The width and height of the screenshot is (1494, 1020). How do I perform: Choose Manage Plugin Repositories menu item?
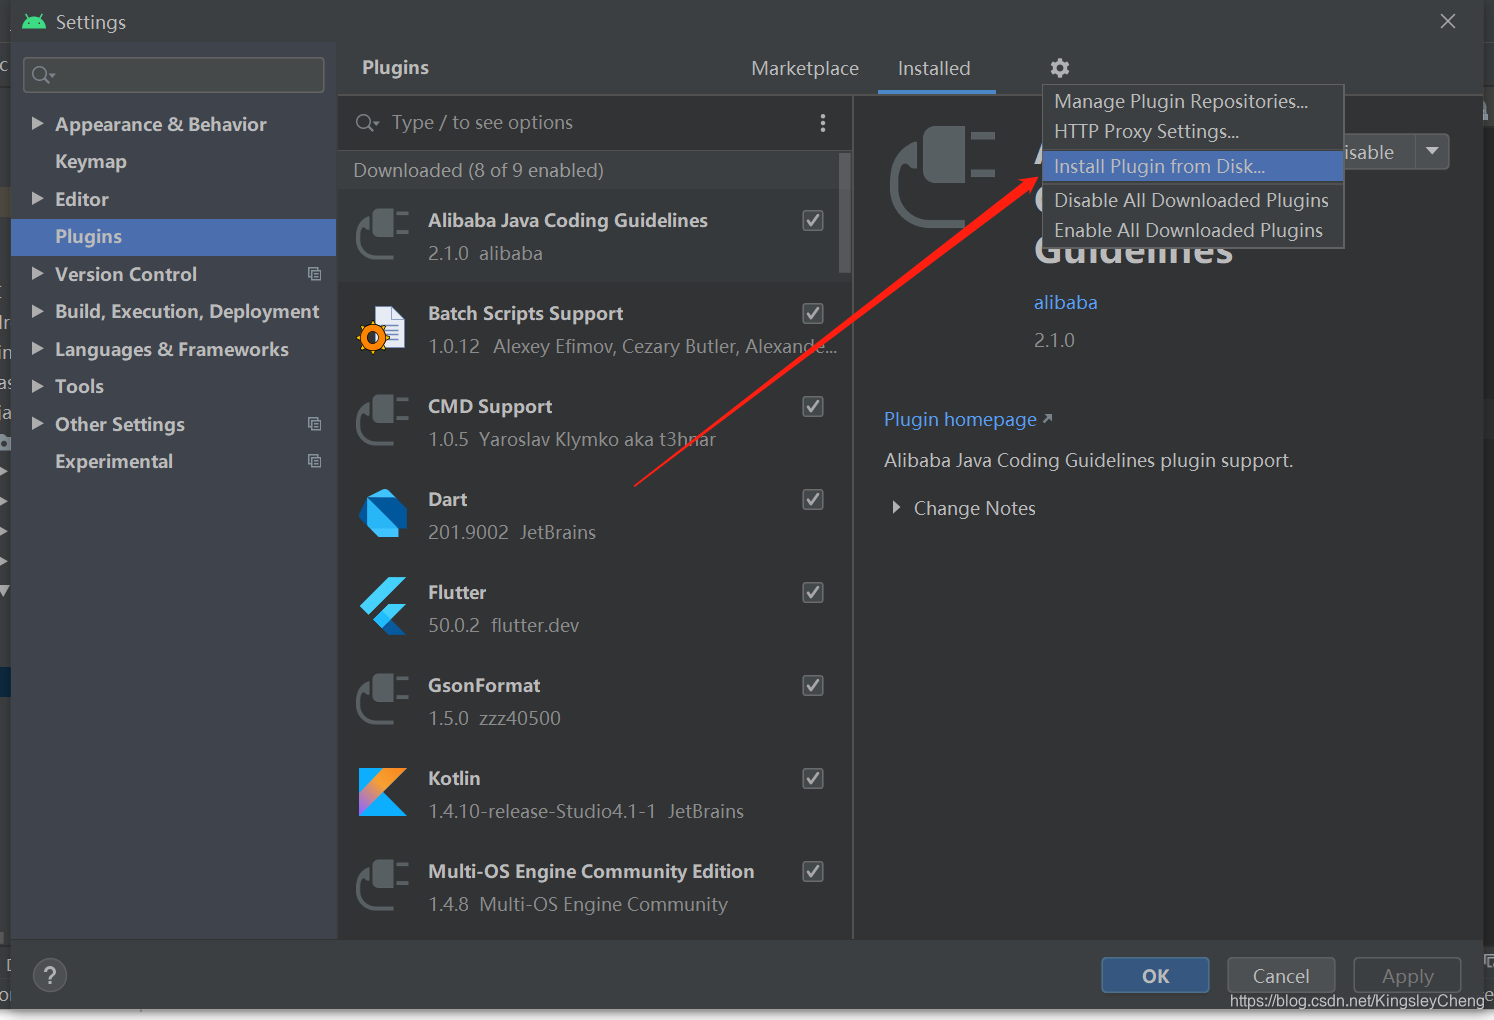pos(1192,101)
